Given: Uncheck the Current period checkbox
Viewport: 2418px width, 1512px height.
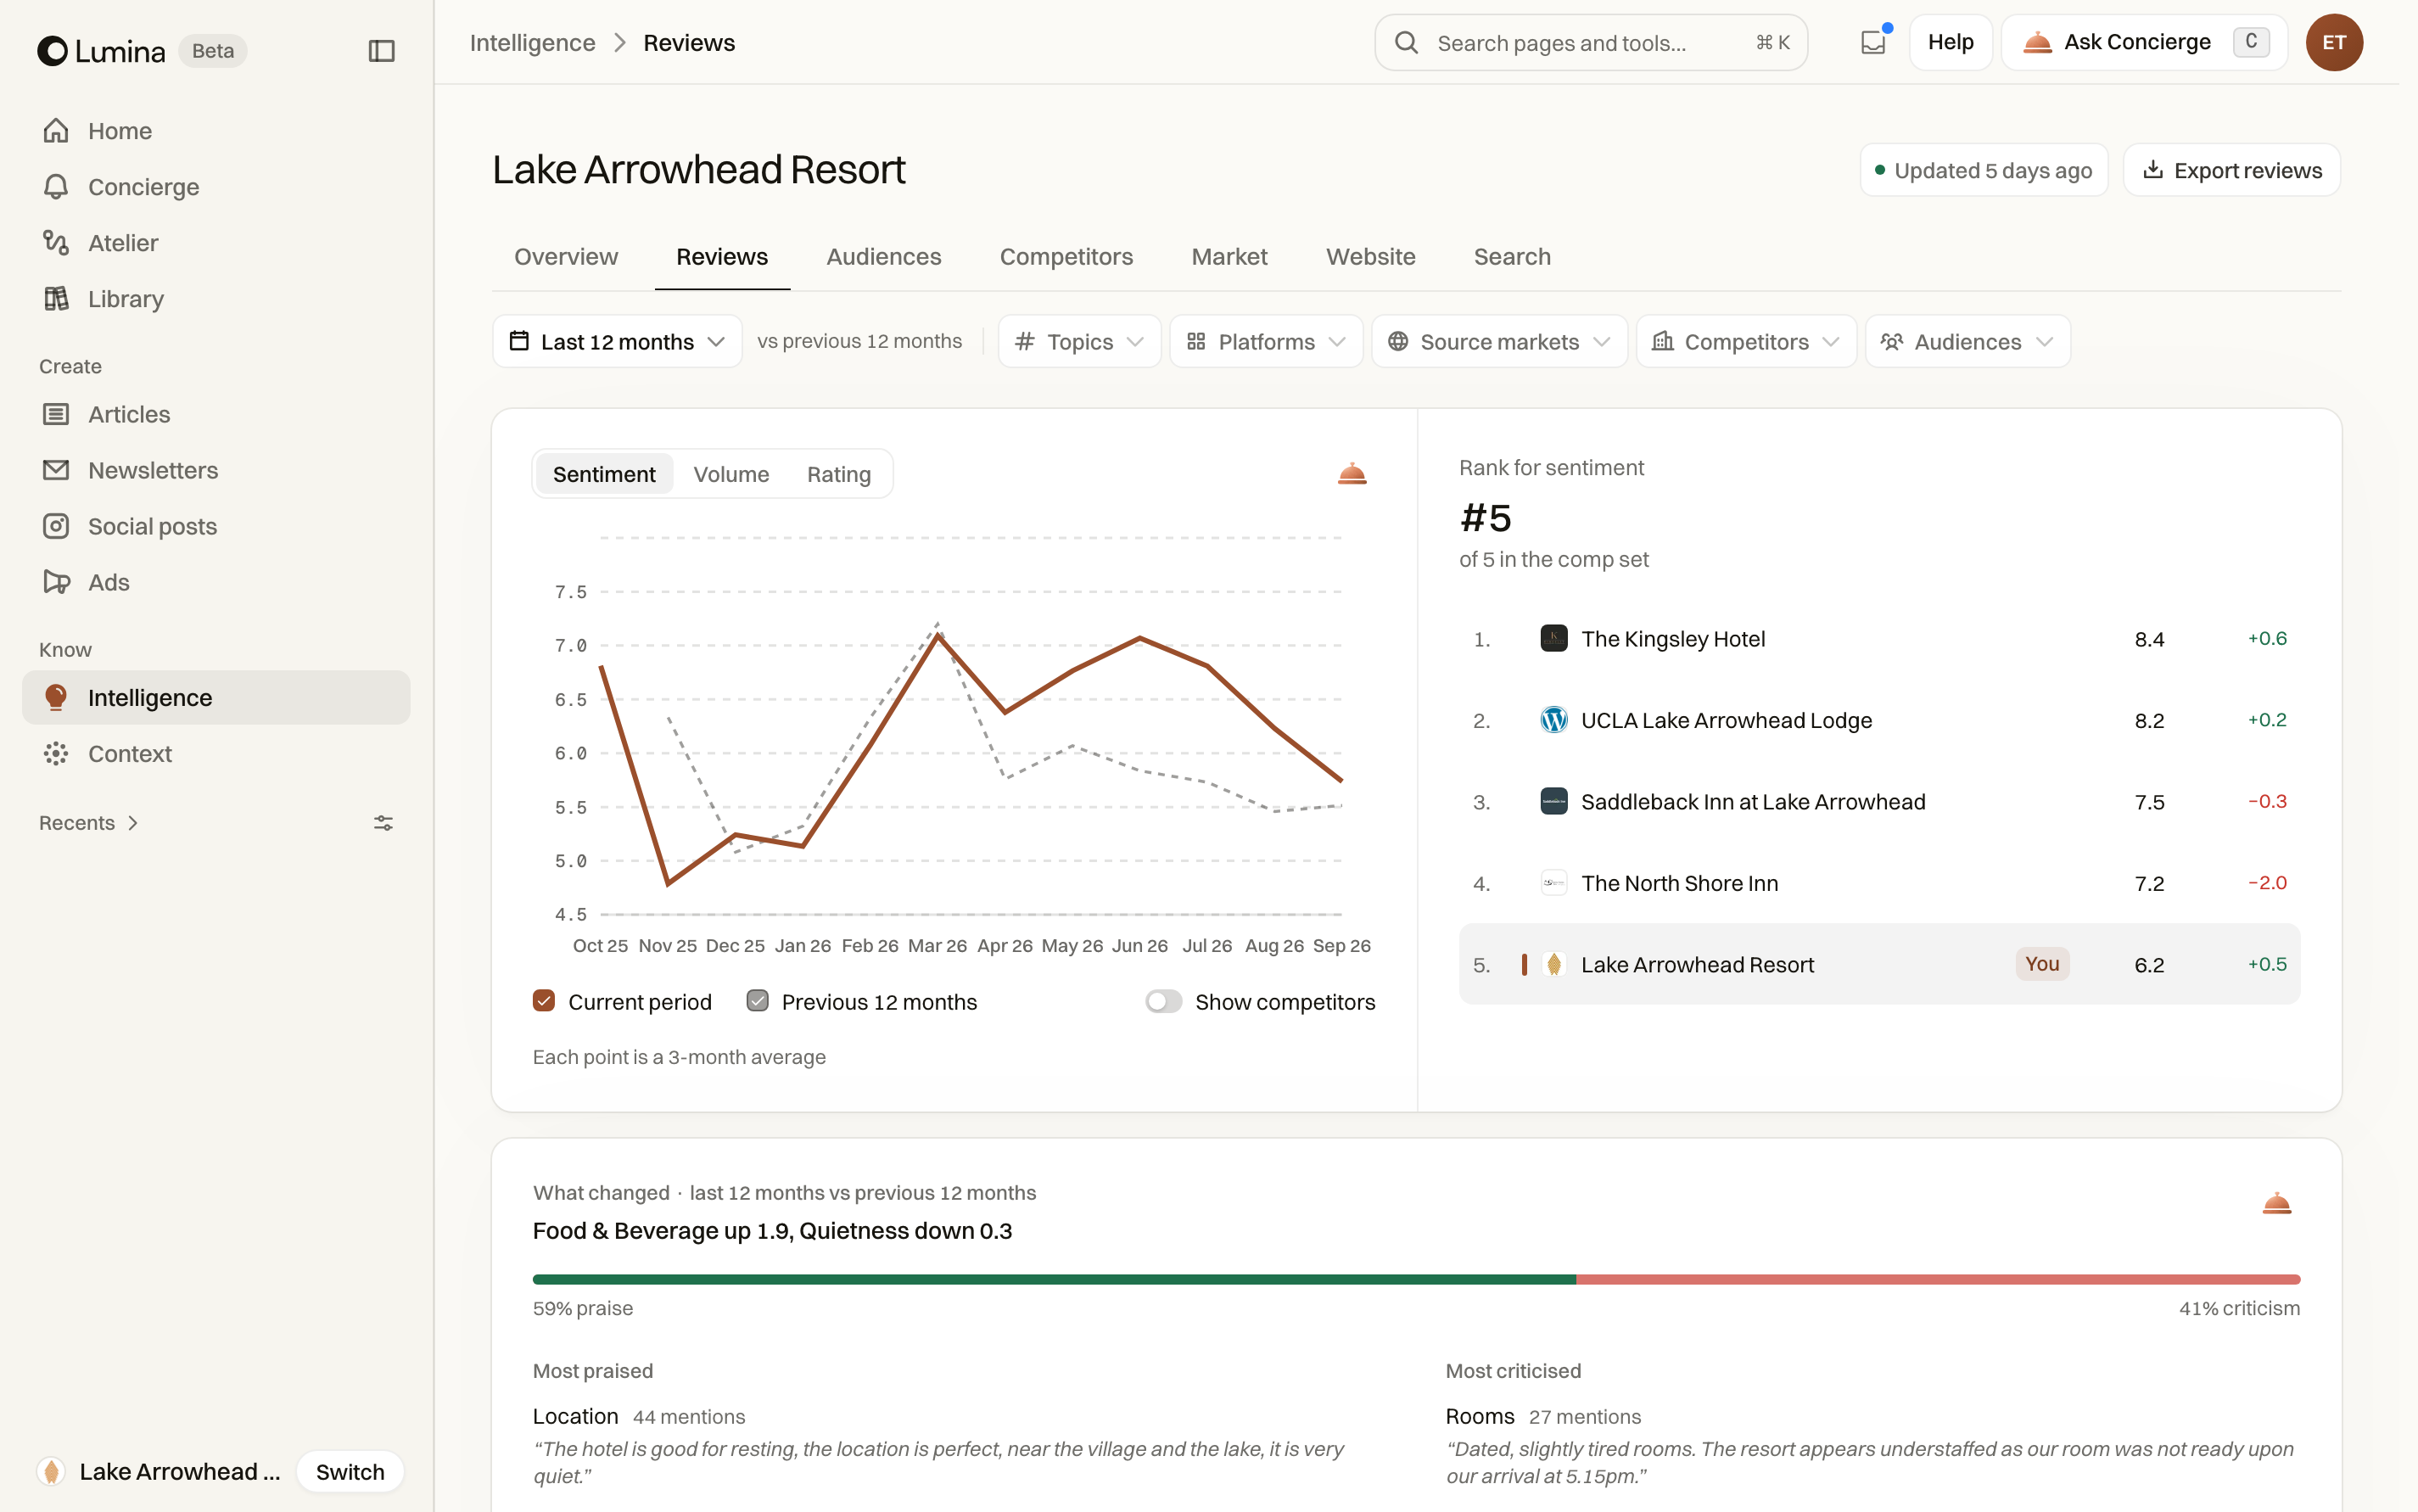Looking at the screenshot, I should [x=544, y=1001].
